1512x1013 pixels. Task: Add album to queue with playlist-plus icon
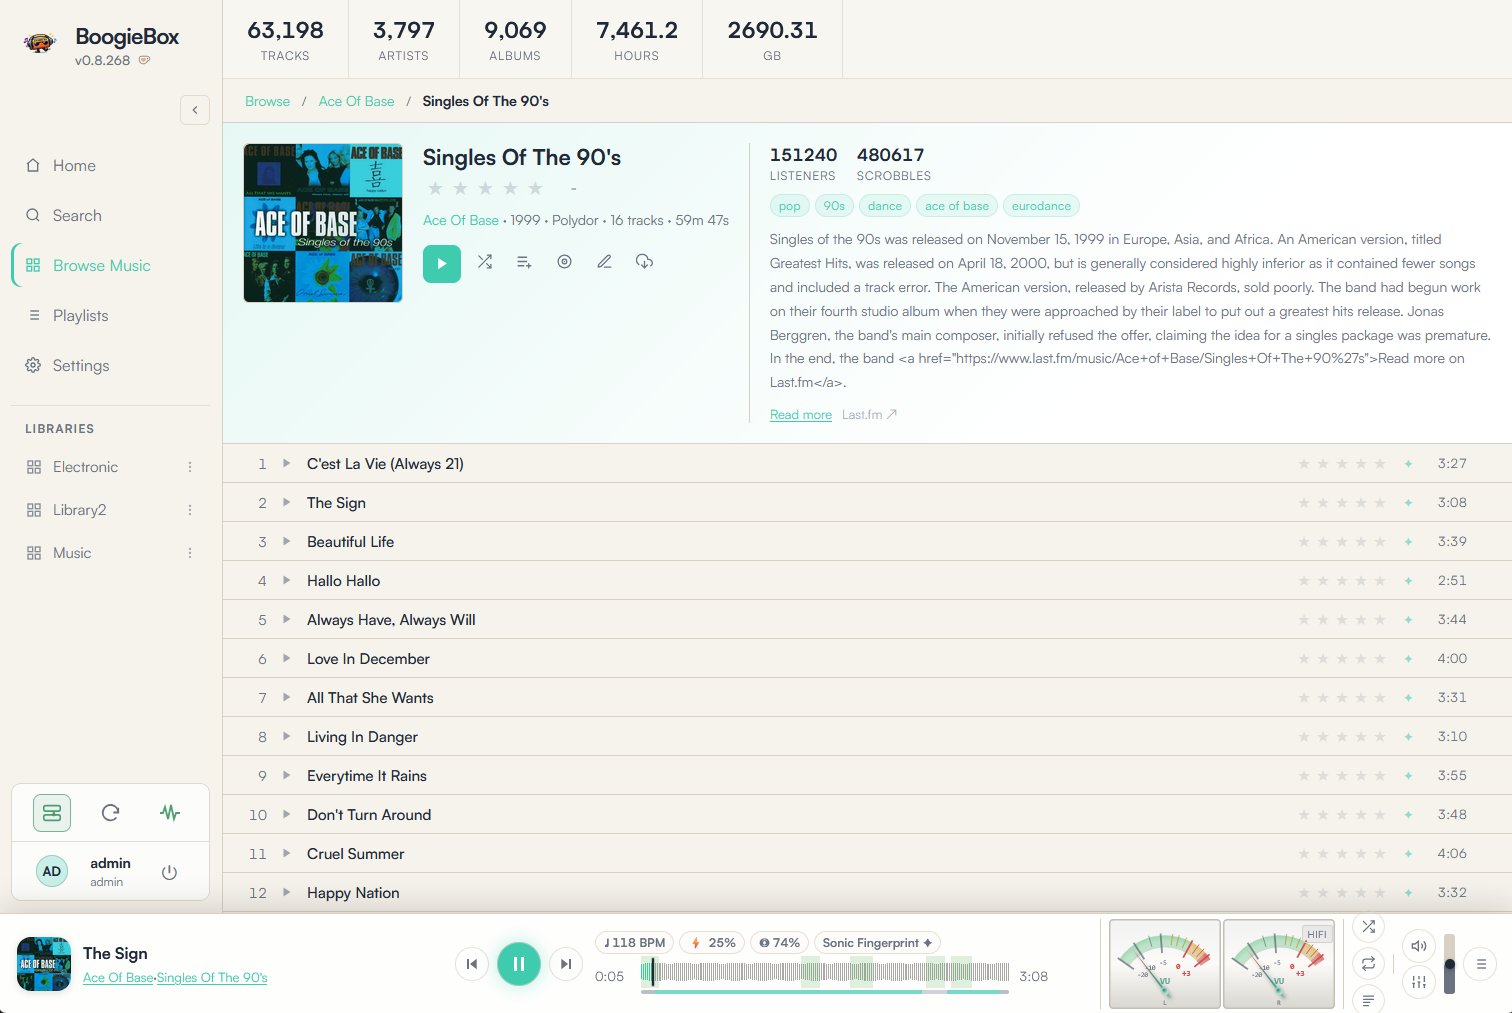524,262
